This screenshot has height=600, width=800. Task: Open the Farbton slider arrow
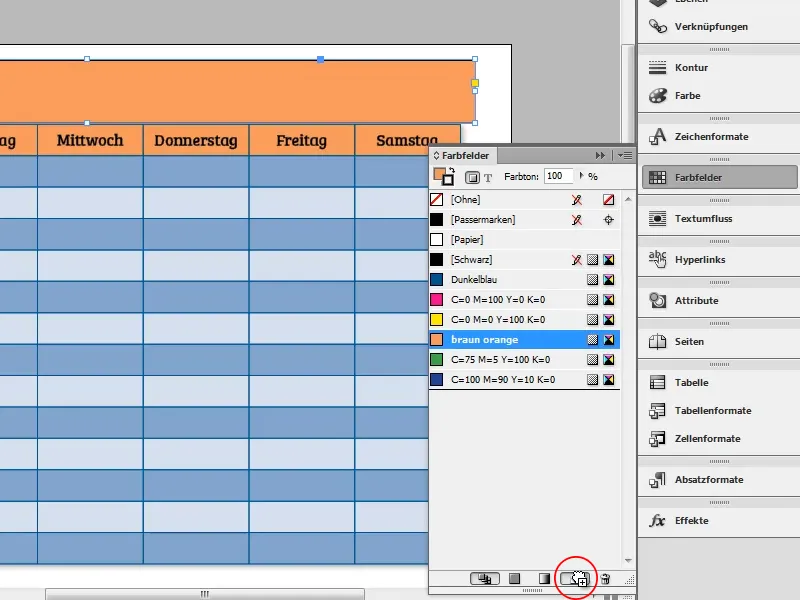[x=581, y=176]
